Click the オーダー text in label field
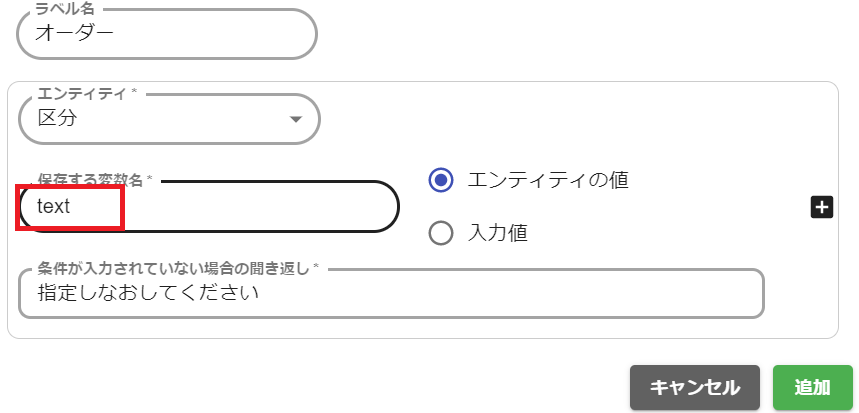Screen dimensions: 859x413 click(x=76, y=32)
